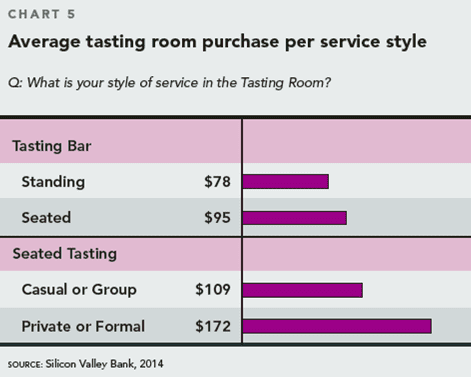Click the Private or Formal label
Viewport: 472px width, 378px height.
tap(83, 326)
